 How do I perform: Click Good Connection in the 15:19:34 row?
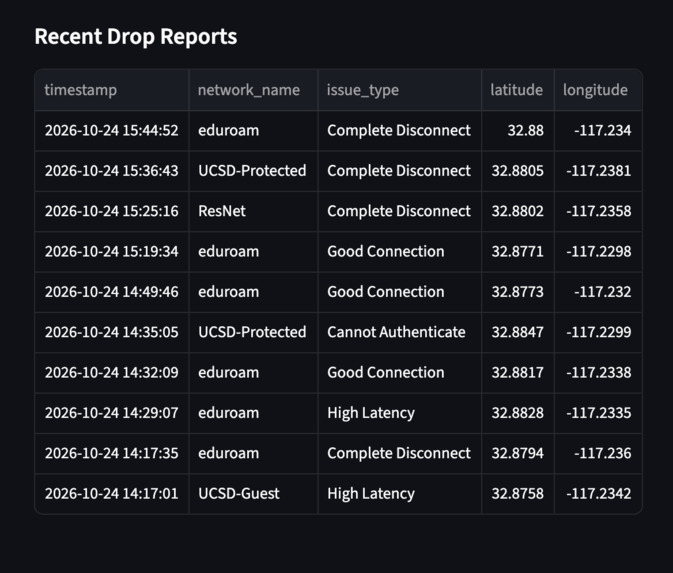coord(400,252)
